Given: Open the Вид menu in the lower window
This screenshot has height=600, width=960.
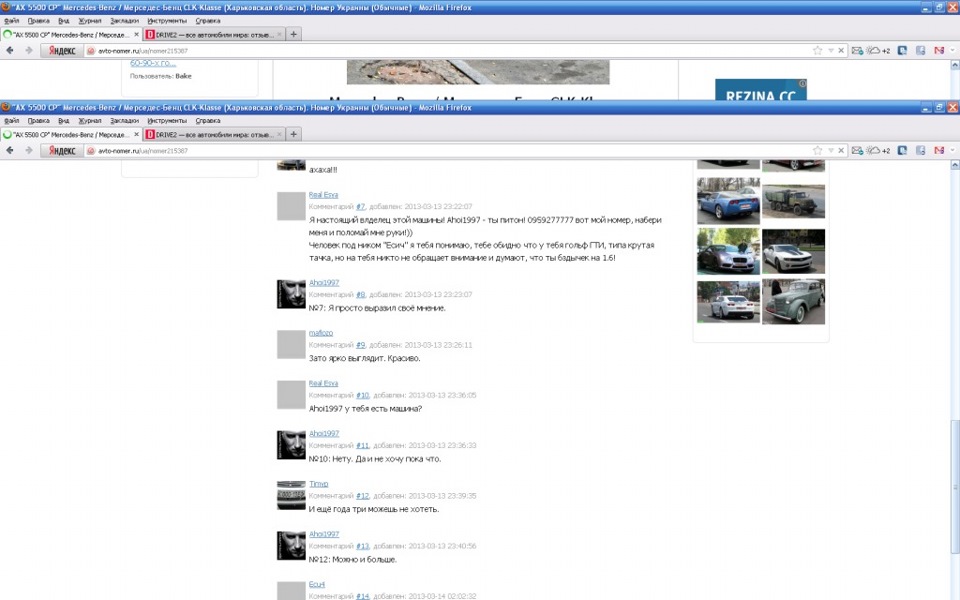Looking at the screenshot, I should point(64,121).
